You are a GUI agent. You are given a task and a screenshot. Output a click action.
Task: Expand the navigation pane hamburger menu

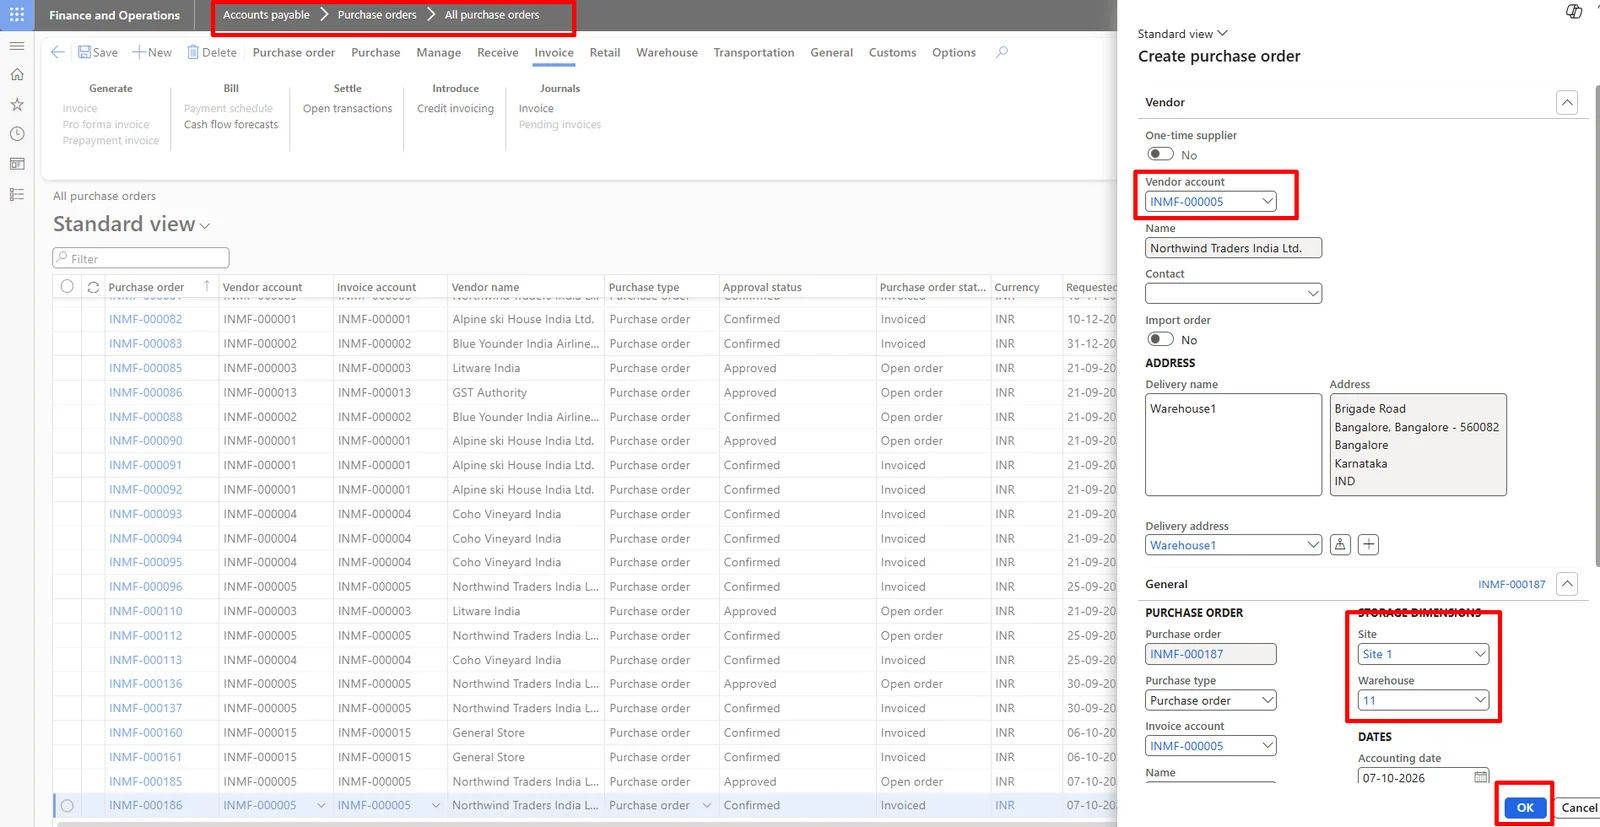click(17, 46)
